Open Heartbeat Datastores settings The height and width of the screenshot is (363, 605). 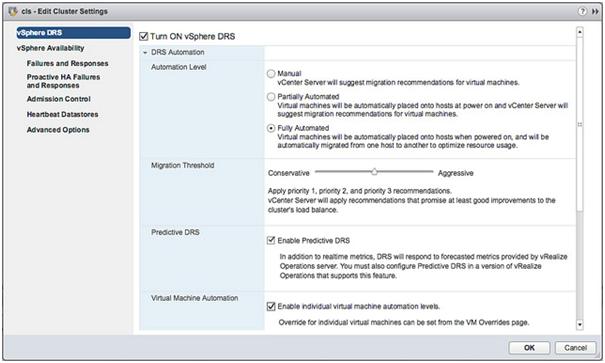click(x=63, y=115)
